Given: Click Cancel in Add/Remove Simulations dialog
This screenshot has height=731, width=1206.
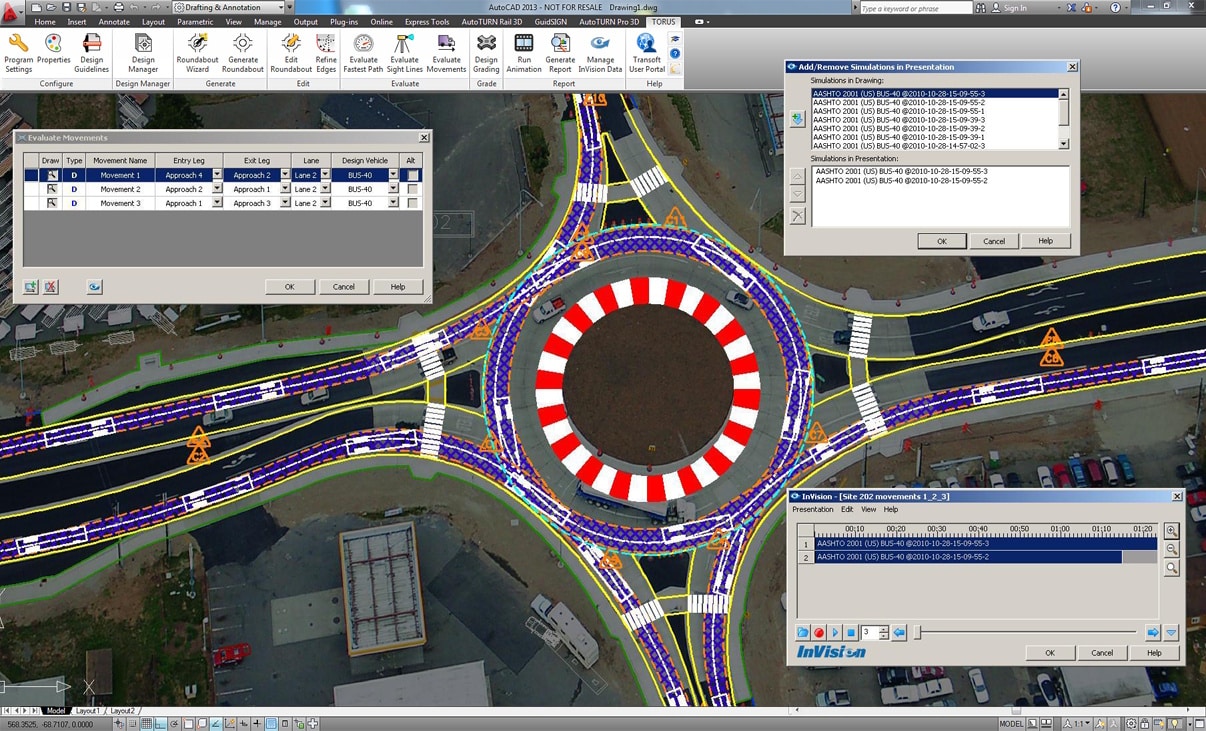Looking at the screenshot, I should [993, 241].
